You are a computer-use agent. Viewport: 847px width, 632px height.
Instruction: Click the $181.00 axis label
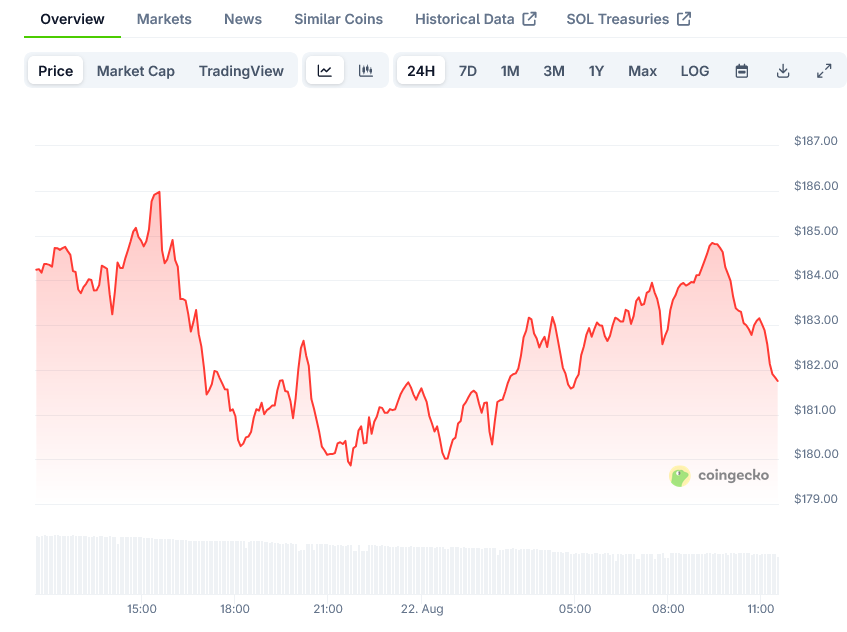click(x=815, y=409)
